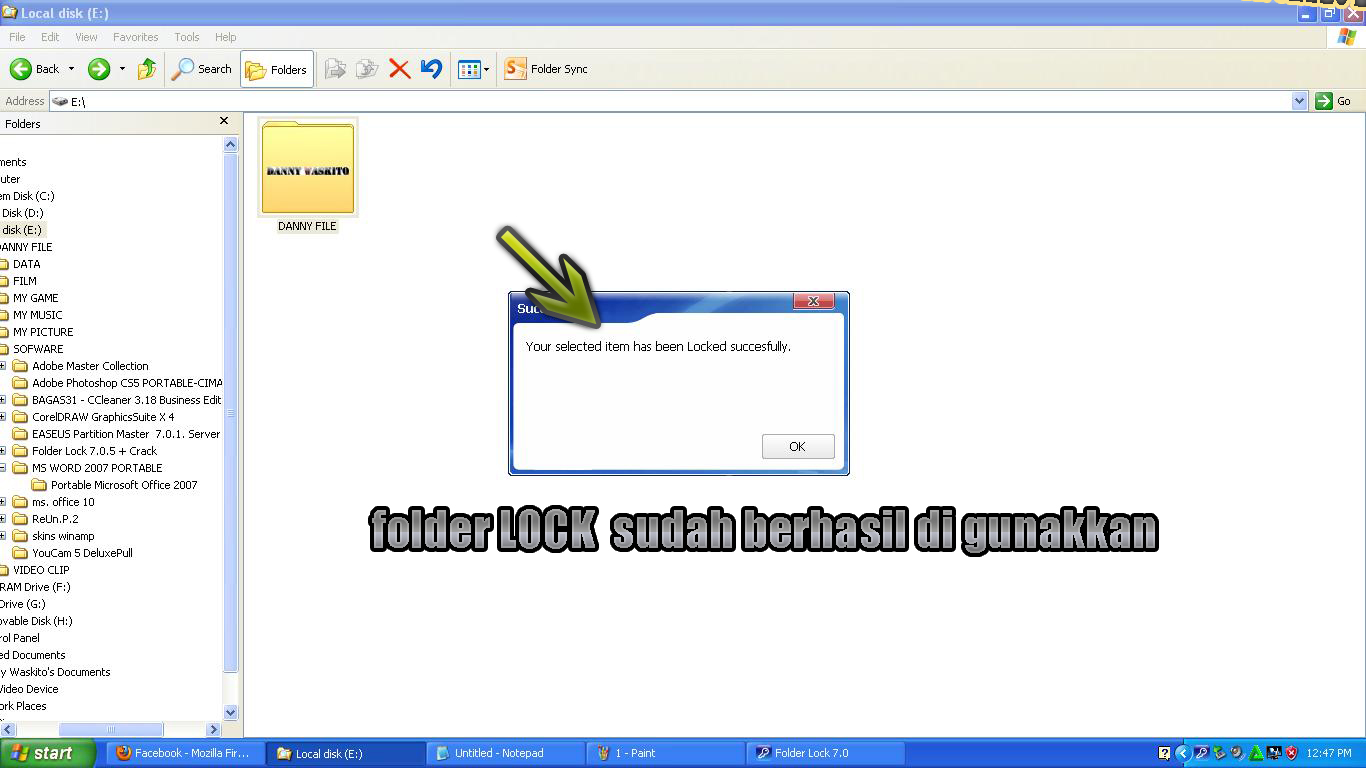Image resolution: width=1366 pixels, height=768 pixels.
Task: Open the File menu
Action: click(x=17, y=37)
